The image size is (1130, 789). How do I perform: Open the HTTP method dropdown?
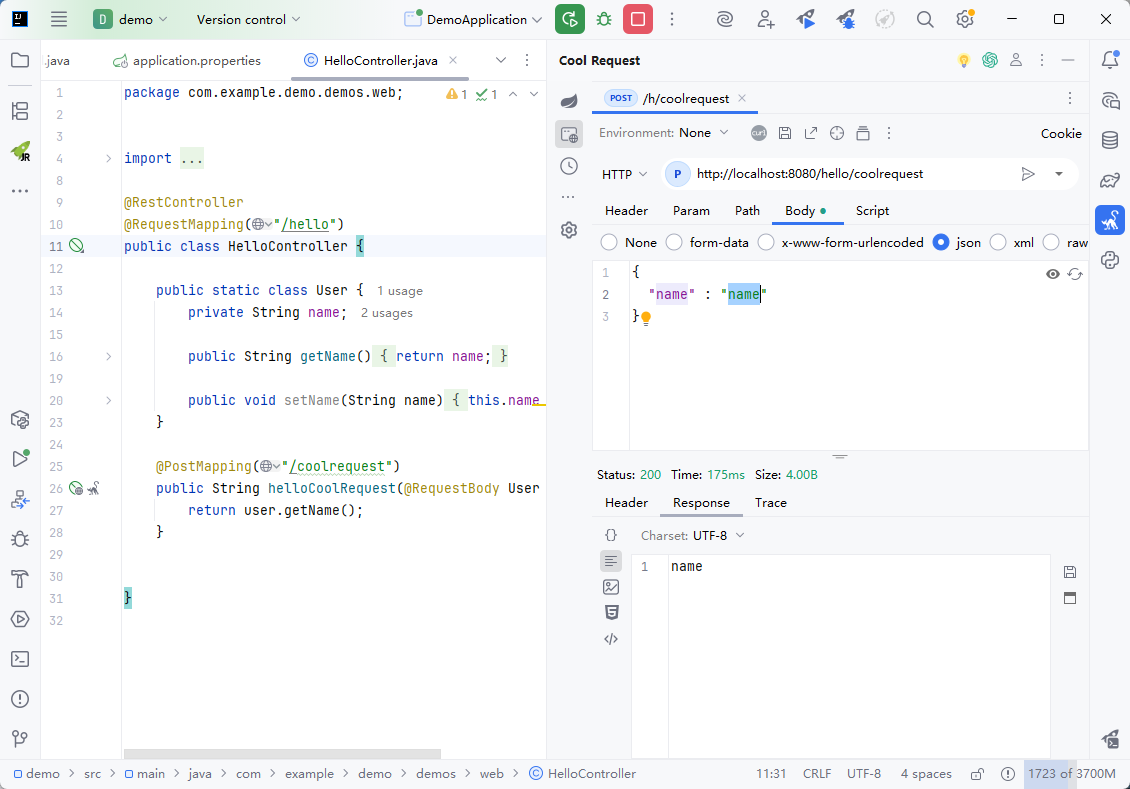coord(624,174)
